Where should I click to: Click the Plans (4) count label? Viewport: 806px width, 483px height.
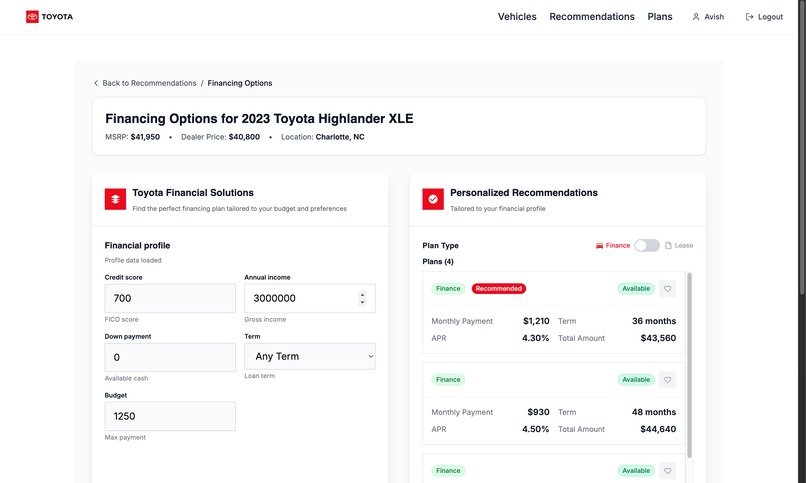[x=438, y=262]
